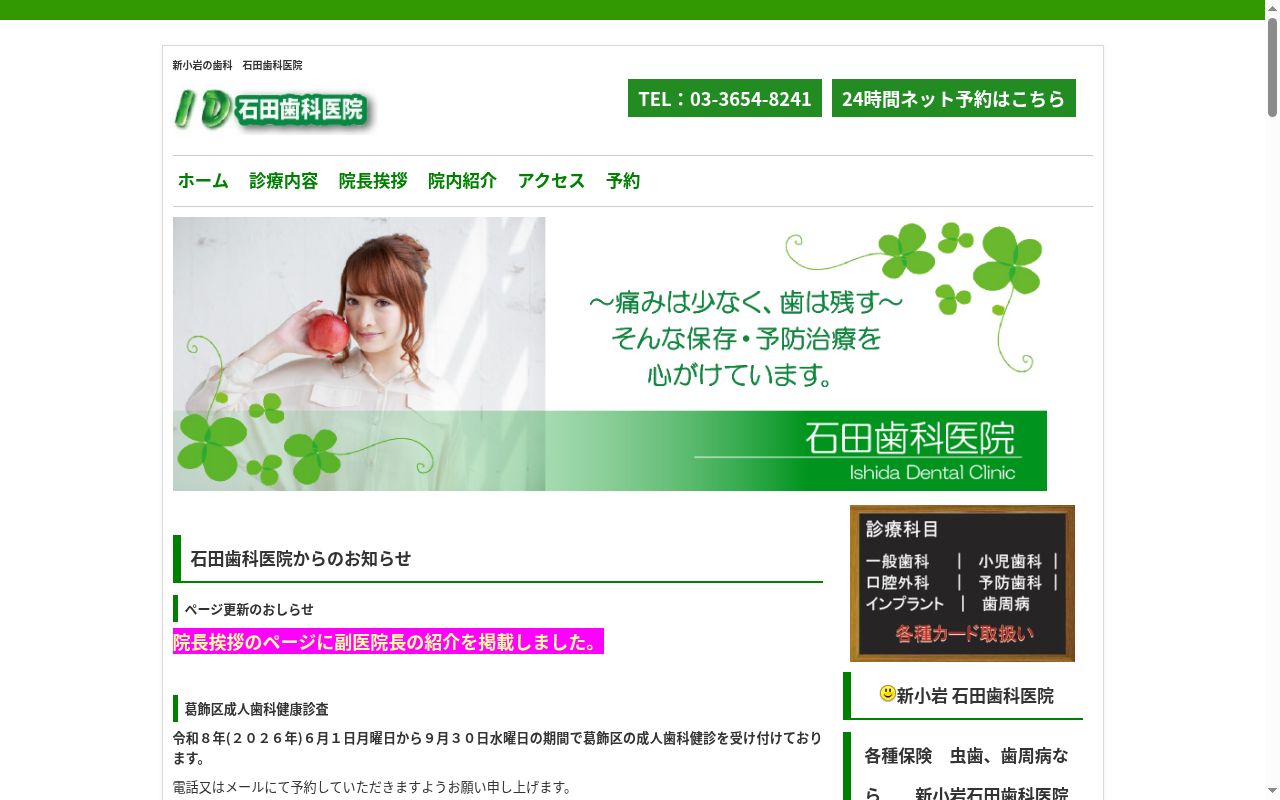The height and width of the screenshot is (800, 1280).
Task: Click the 新小岩の歯科 石田歯科医院 tagline text
Action: click(237, 65)
